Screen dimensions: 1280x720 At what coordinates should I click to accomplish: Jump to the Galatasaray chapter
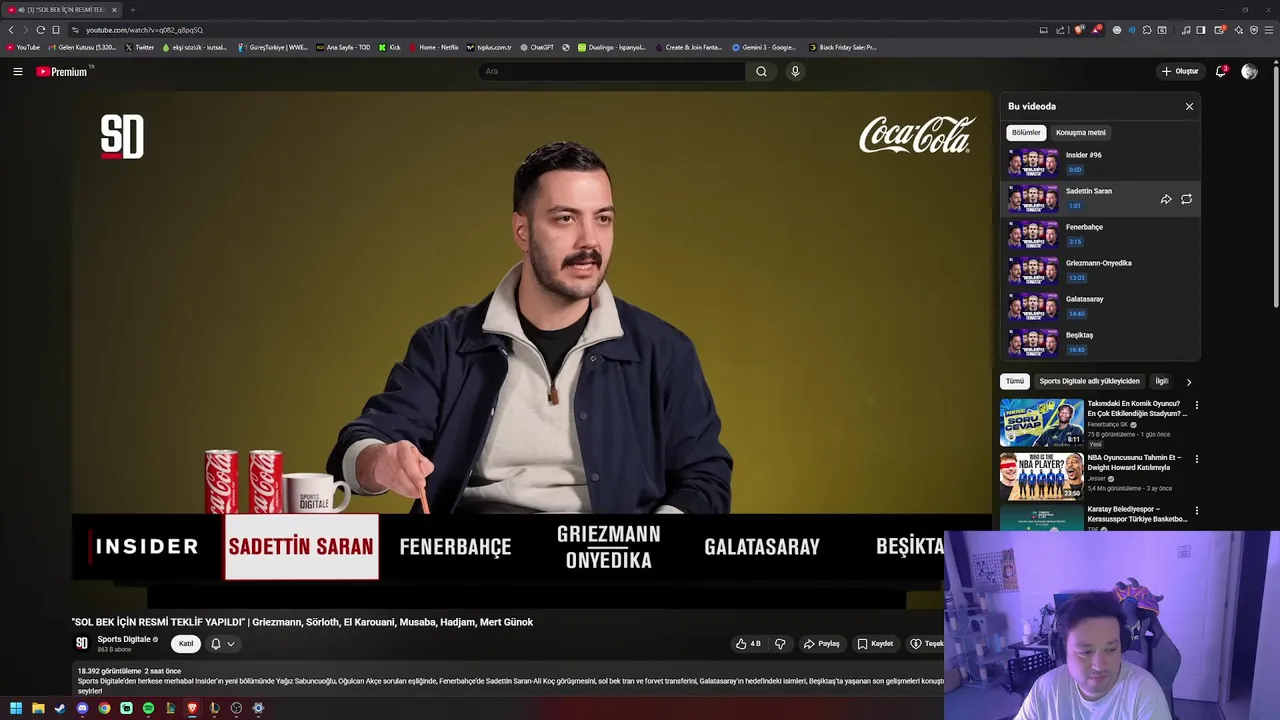pos(1100,307)
